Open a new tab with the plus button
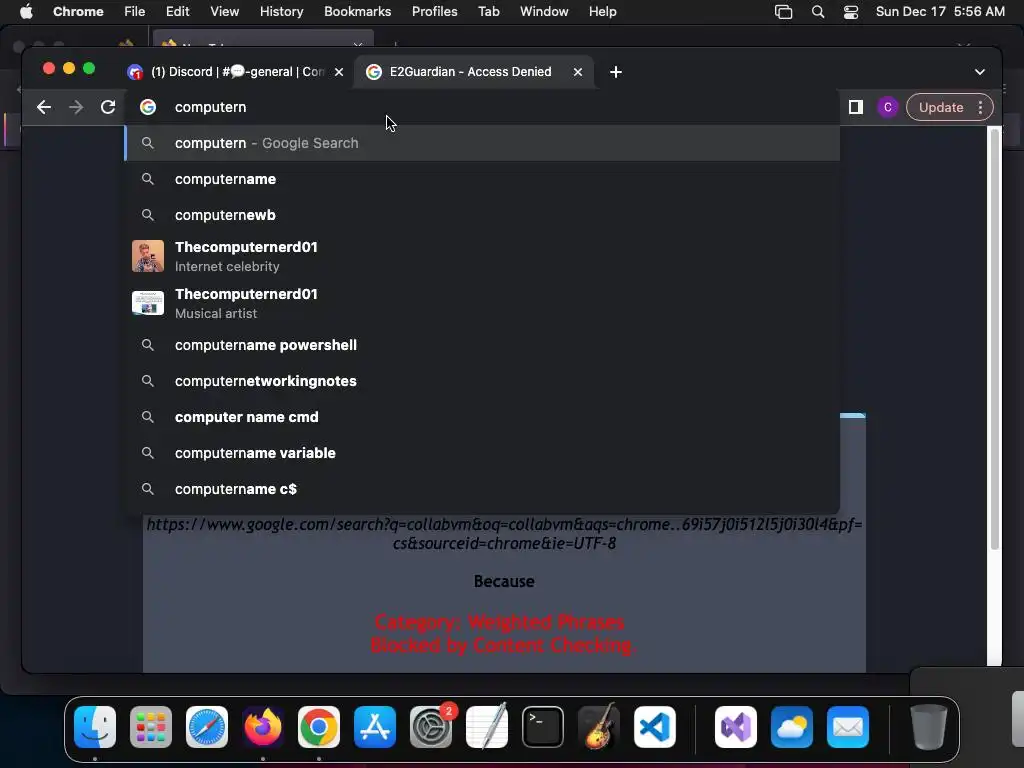Viewport: 1024px width, 768px height. tap(615, 72)
